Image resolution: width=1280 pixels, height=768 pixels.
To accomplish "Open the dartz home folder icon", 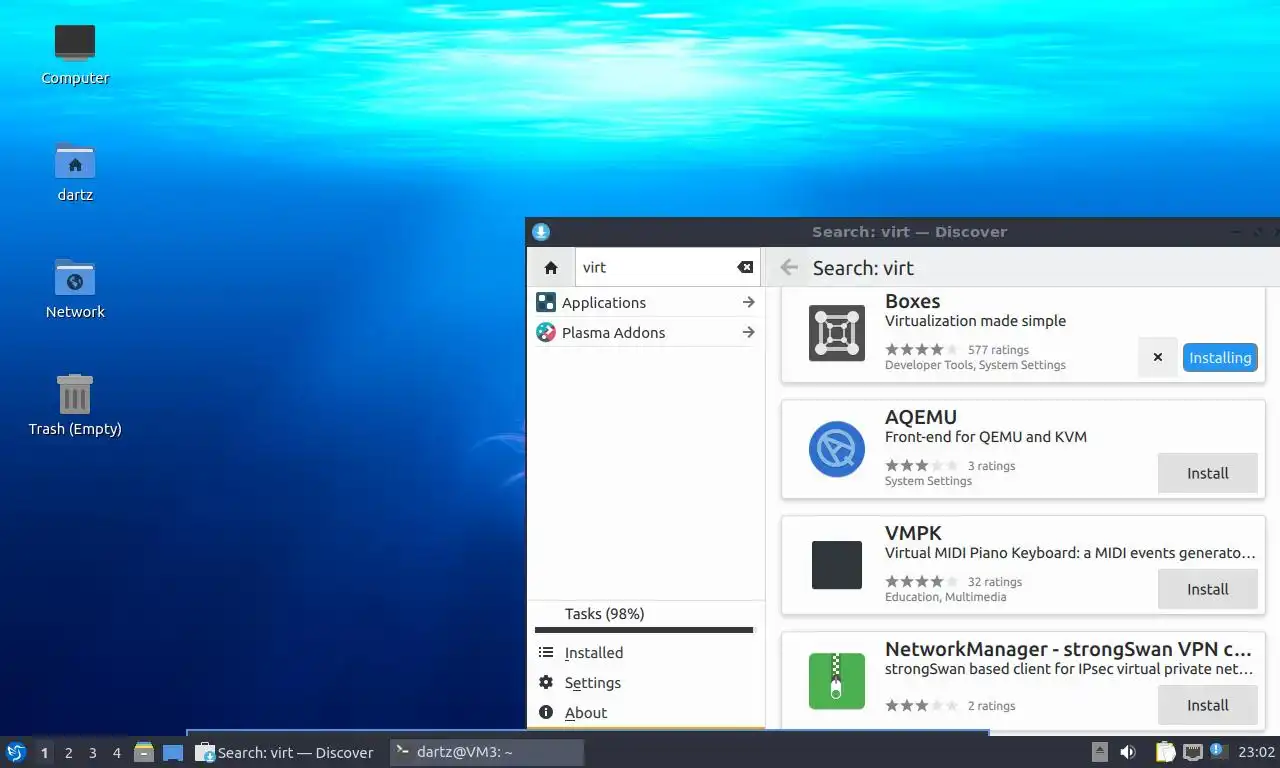I will (x=75, y=161).
